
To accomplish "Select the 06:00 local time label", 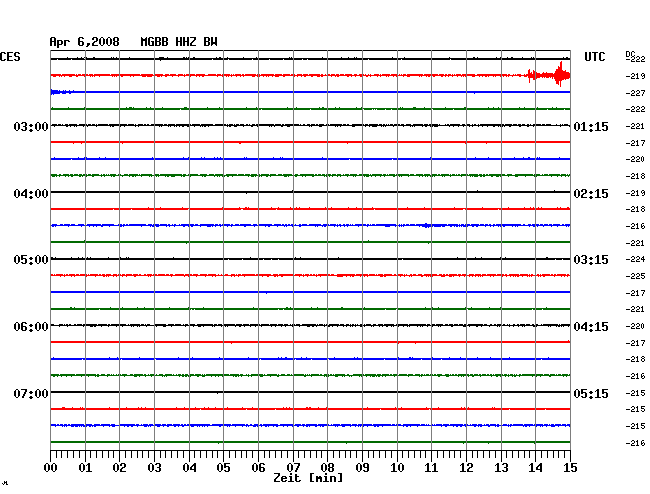I will point(31,327).
